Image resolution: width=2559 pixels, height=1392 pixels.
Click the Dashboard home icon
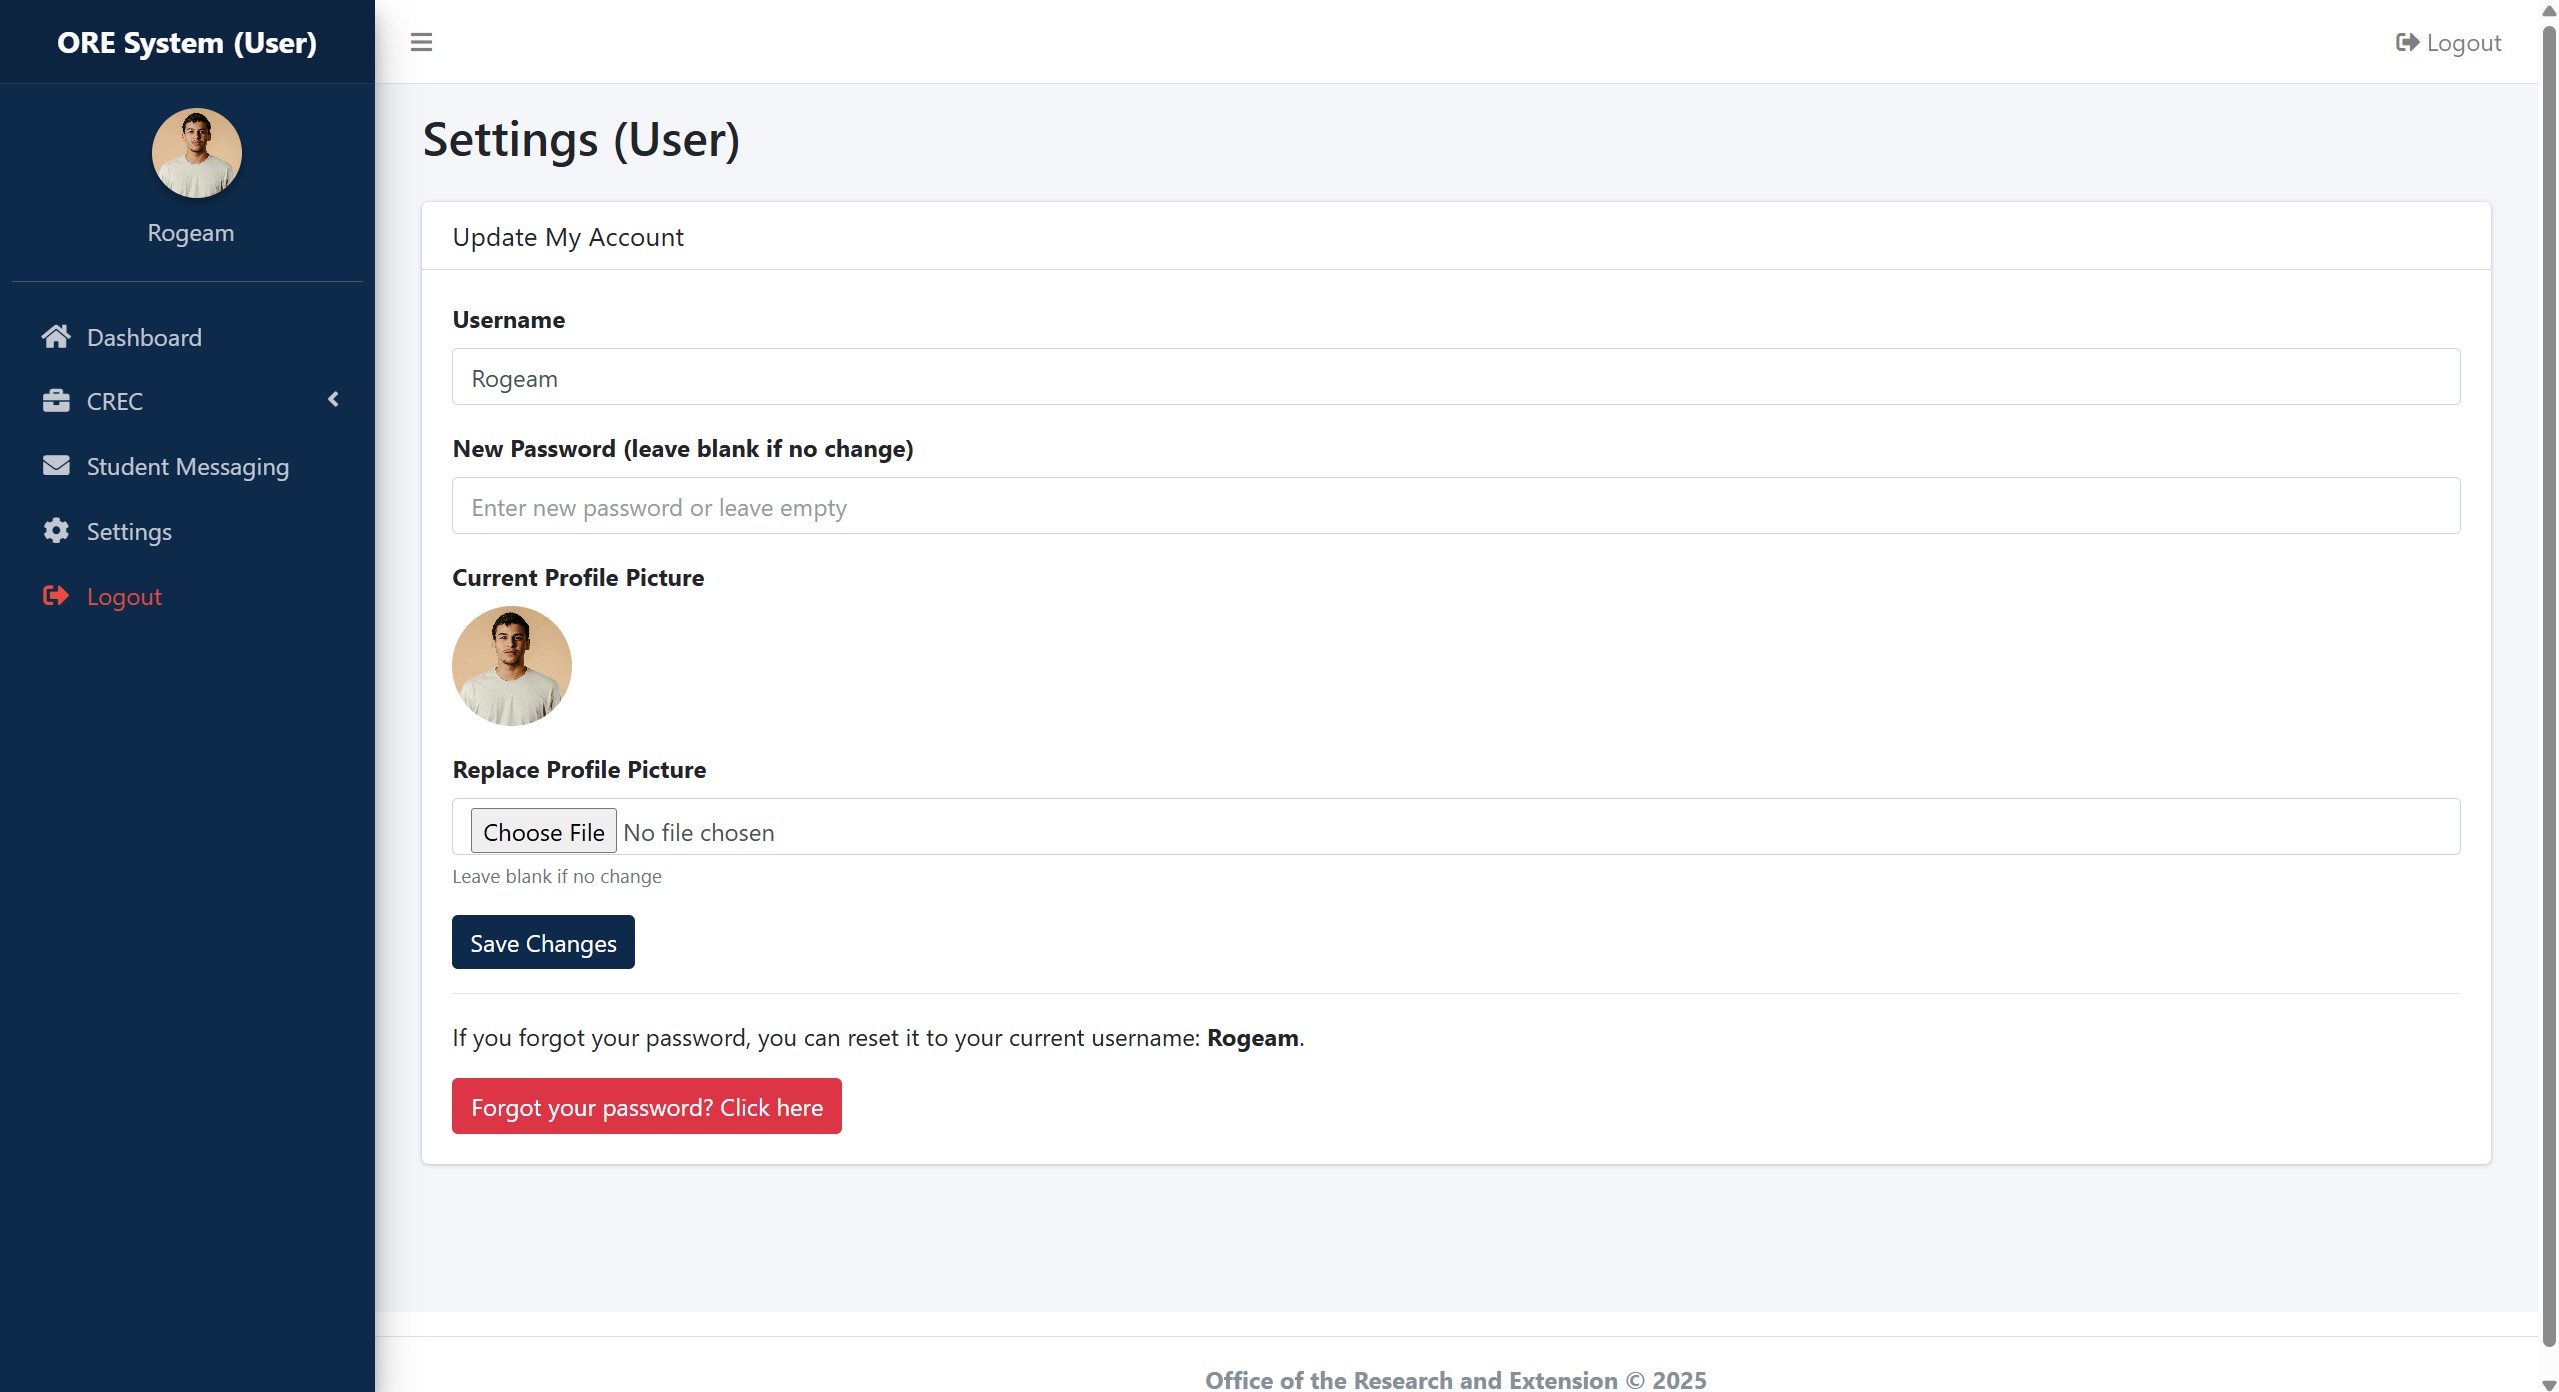[56, 337]
